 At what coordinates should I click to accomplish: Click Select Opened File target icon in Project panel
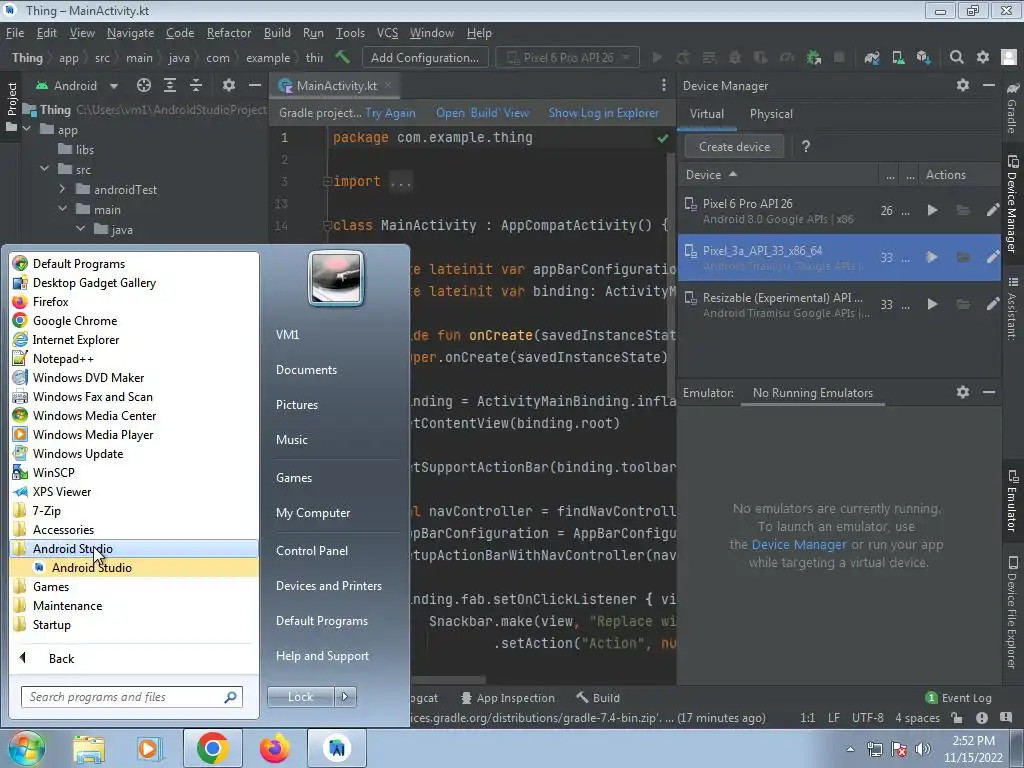144,86
